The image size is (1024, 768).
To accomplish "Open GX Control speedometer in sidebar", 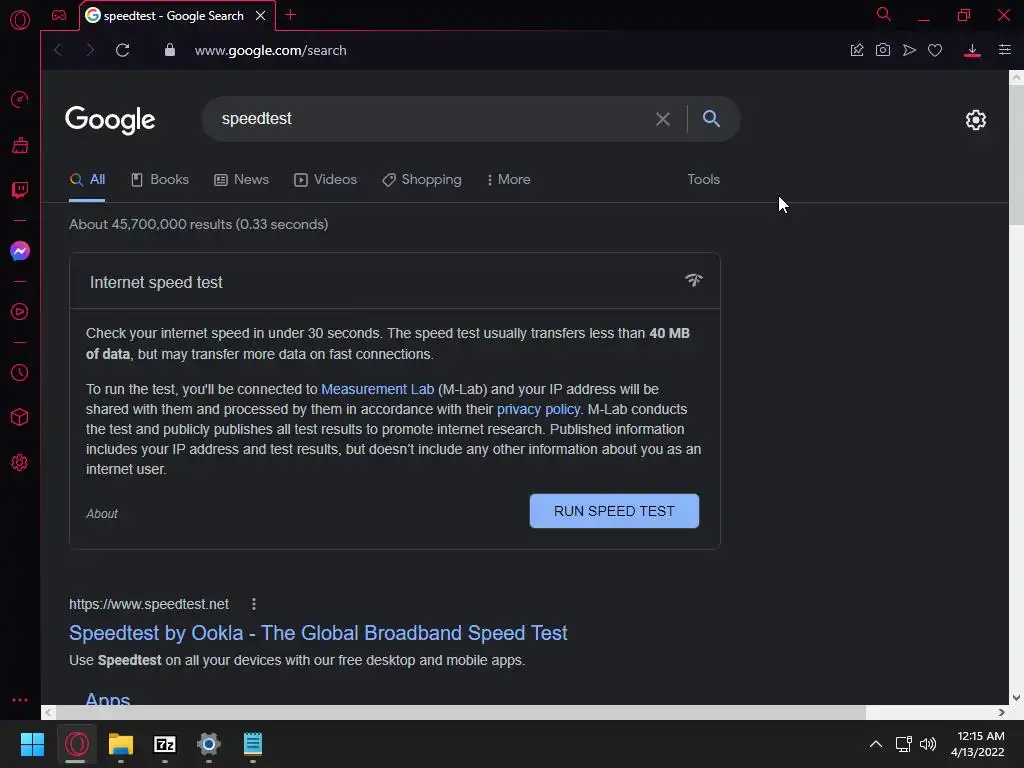I will pos(20,99).
